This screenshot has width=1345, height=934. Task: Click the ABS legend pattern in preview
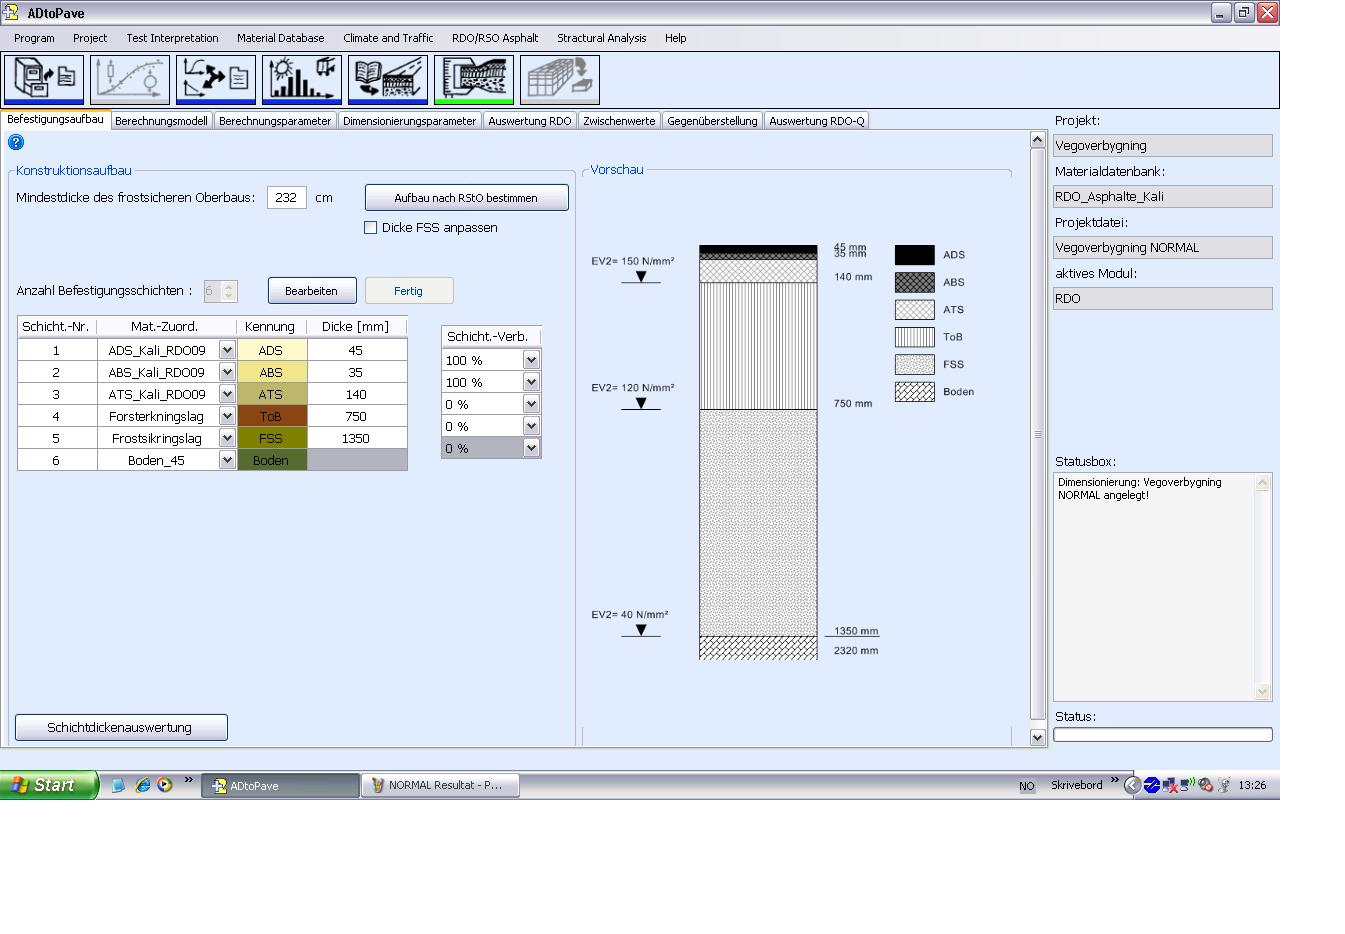(914, 282)
